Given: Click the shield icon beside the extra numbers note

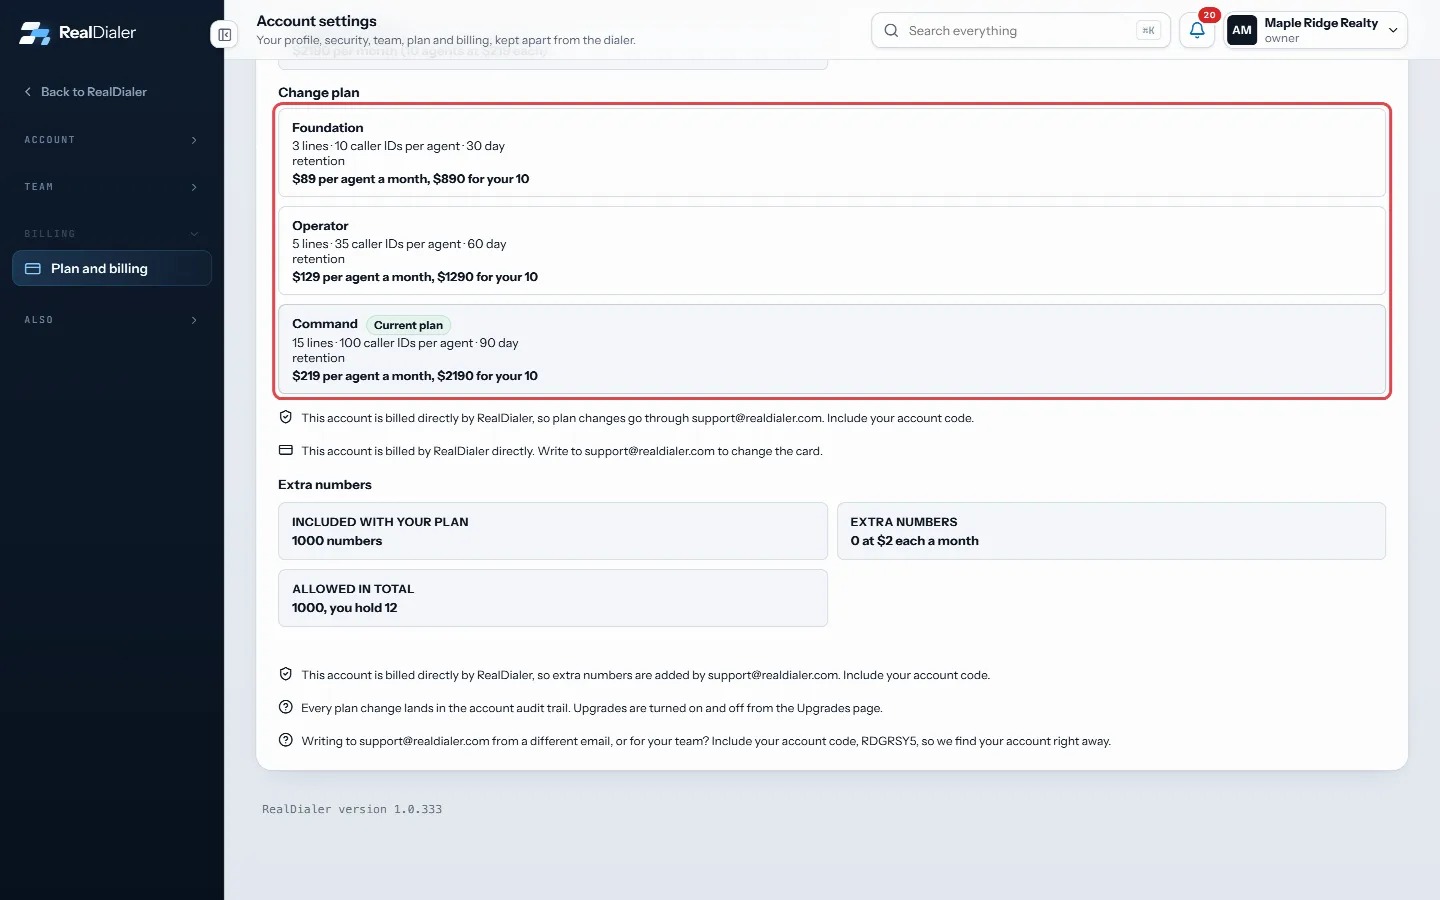Looking at the screenshot, I should (x=286, y=674).
